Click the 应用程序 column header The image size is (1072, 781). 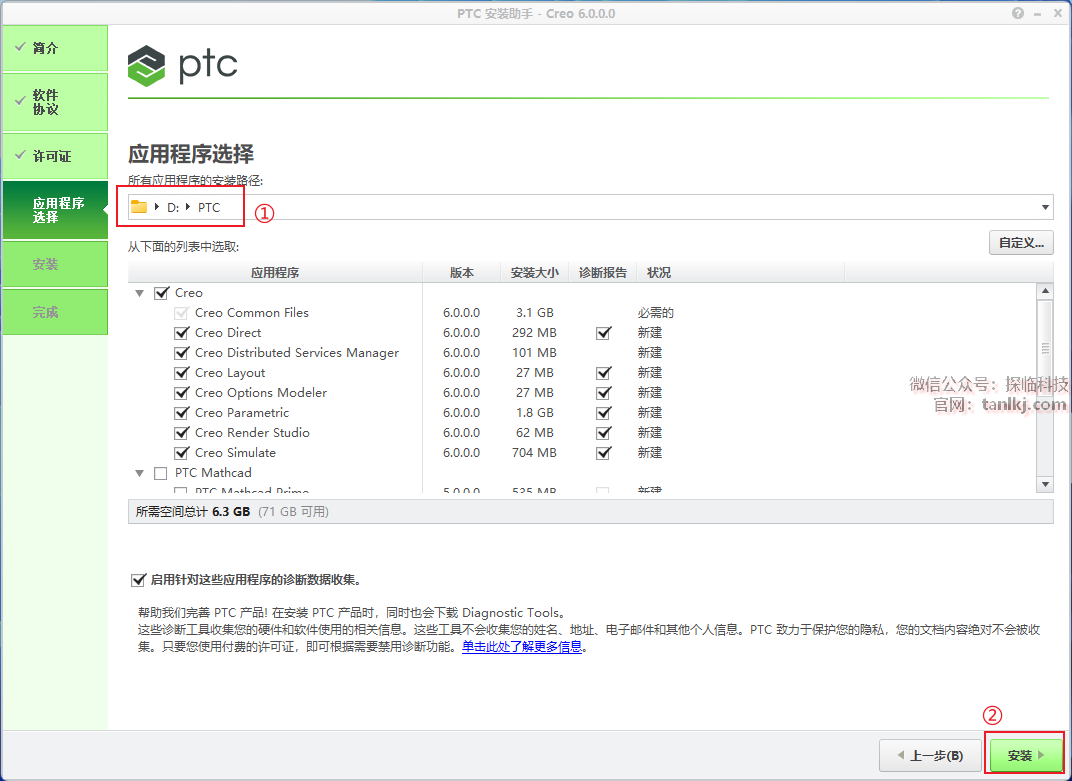point(275,272)
